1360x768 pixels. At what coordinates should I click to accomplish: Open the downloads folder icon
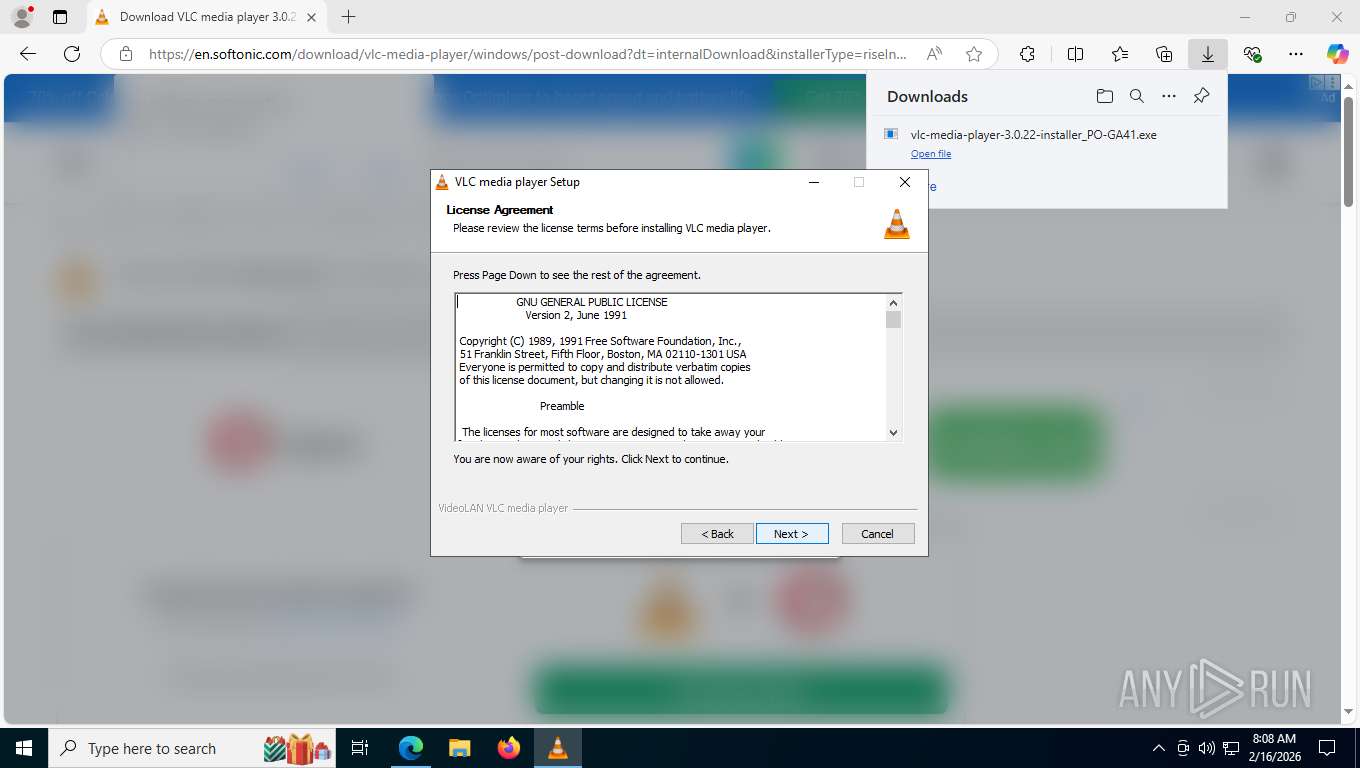tap(1104, 96)
